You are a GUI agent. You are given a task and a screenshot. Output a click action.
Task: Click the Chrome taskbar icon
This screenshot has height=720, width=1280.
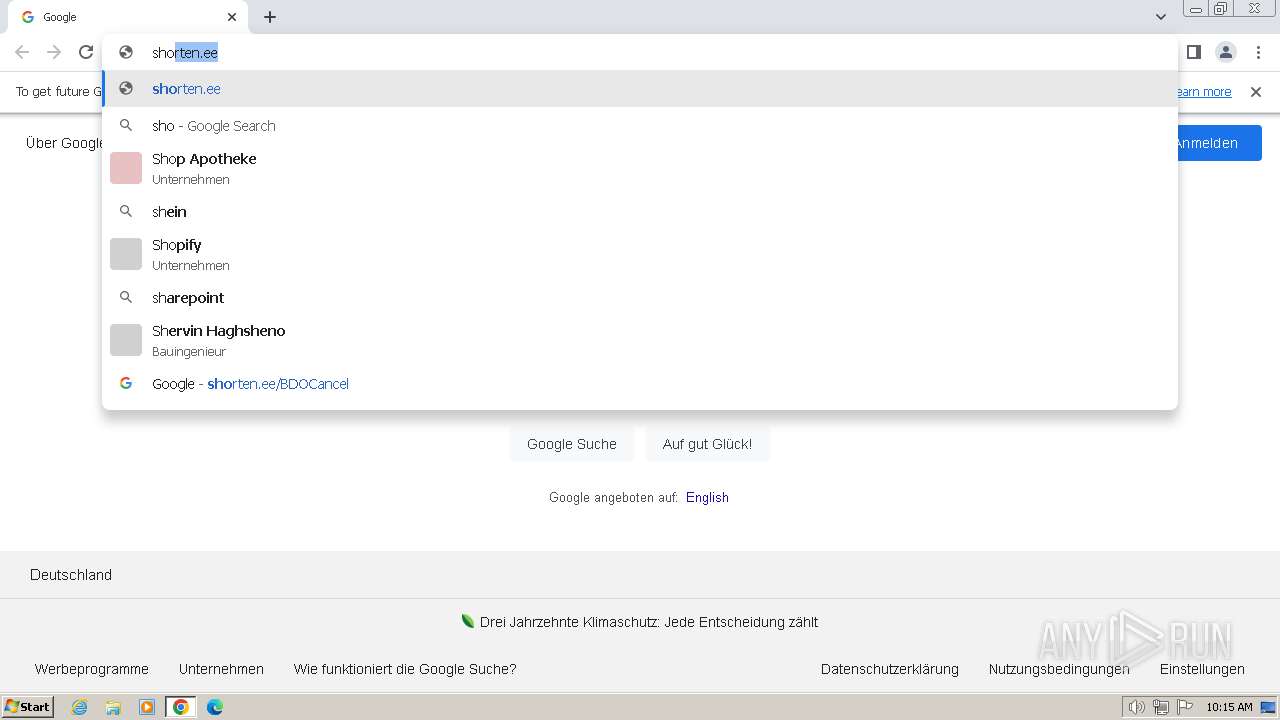[x=181, y=707]
